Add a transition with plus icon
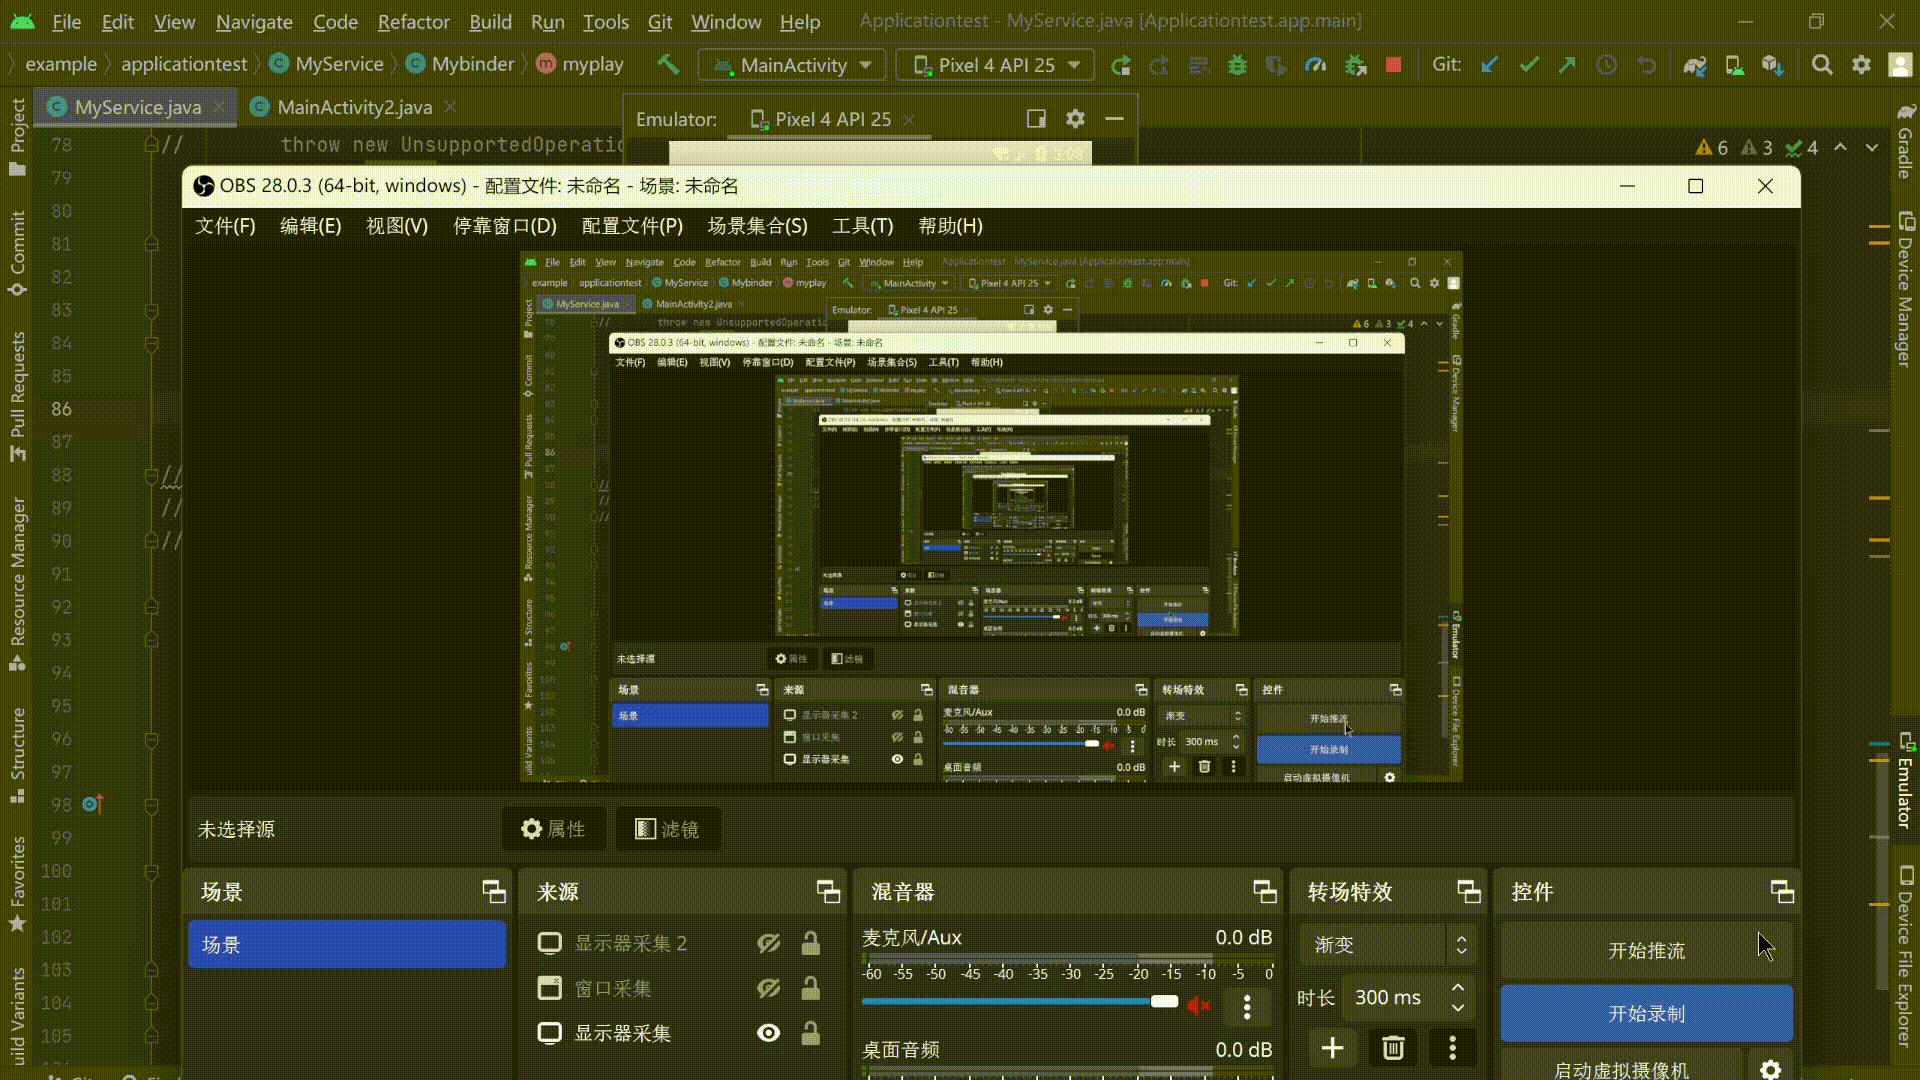The width and height of the screenshot is (1920, 1080). [1332, 1047]
